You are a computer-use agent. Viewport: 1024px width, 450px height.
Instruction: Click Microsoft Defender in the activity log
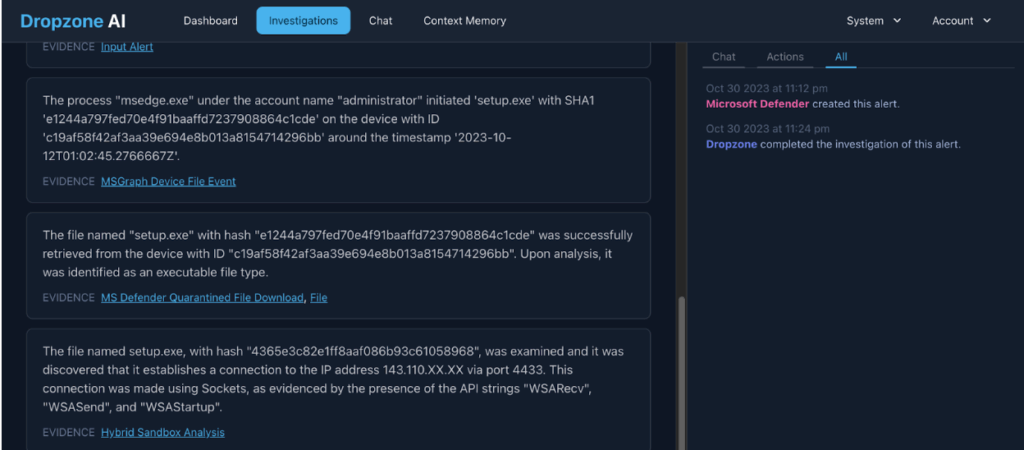pos(758,104)
